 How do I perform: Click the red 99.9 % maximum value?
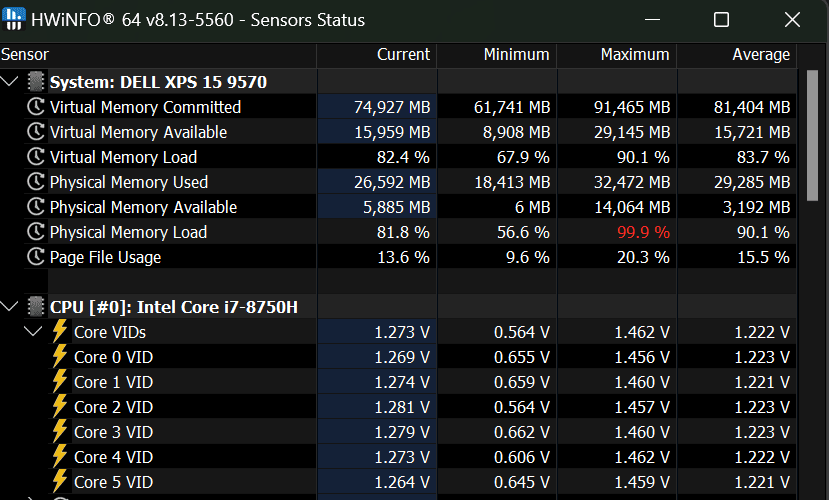643,232
